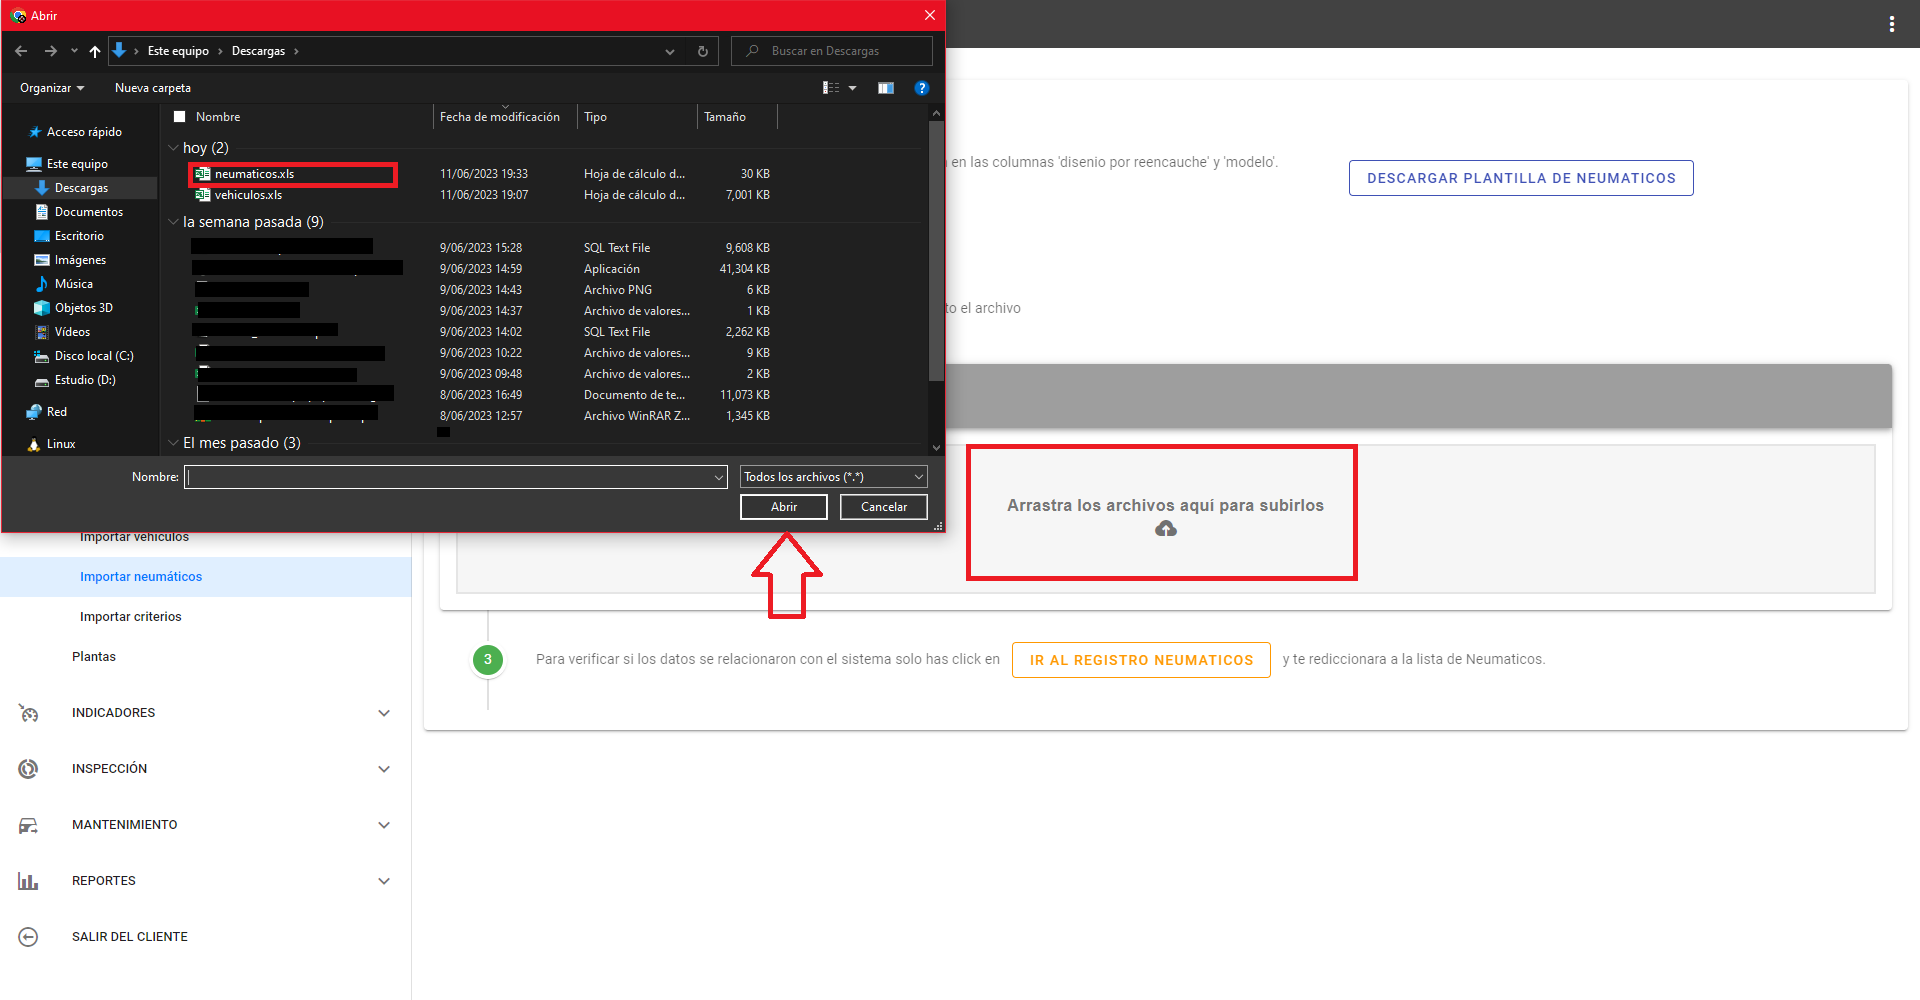The image size is (1920, 1000).
Task: Toggle the preview pane icon
Action: [x=885, y=88]
